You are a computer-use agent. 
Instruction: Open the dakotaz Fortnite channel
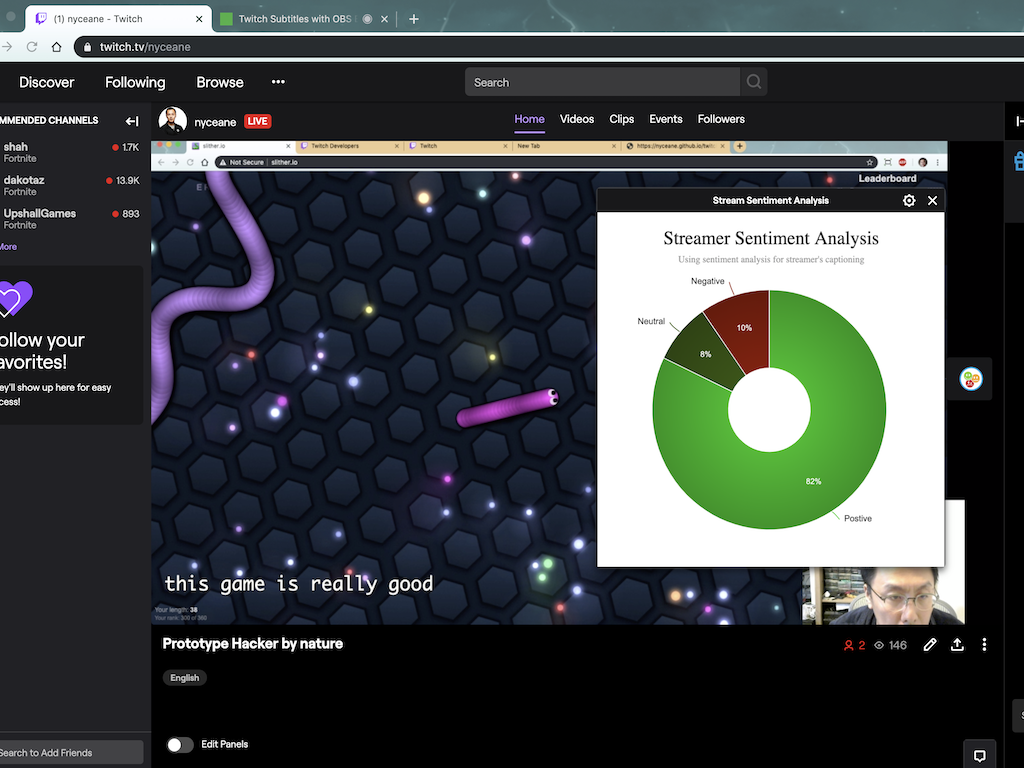[71, 185]
